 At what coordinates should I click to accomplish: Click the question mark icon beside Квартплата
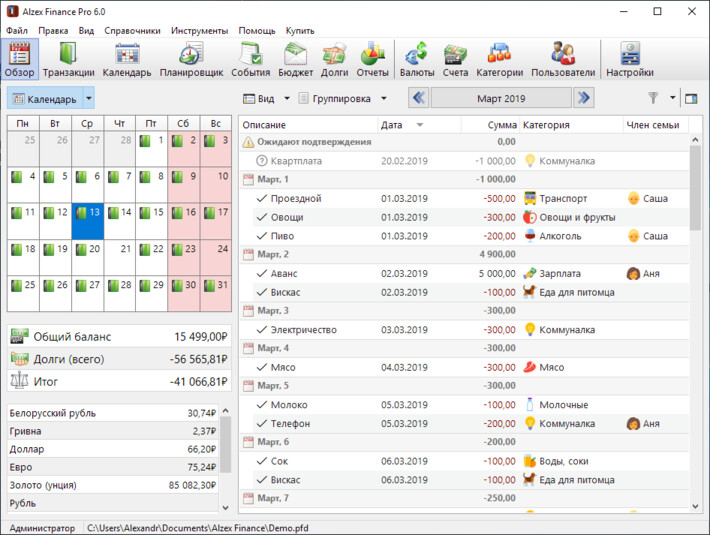pyautogui.click(x=262, y=161)
